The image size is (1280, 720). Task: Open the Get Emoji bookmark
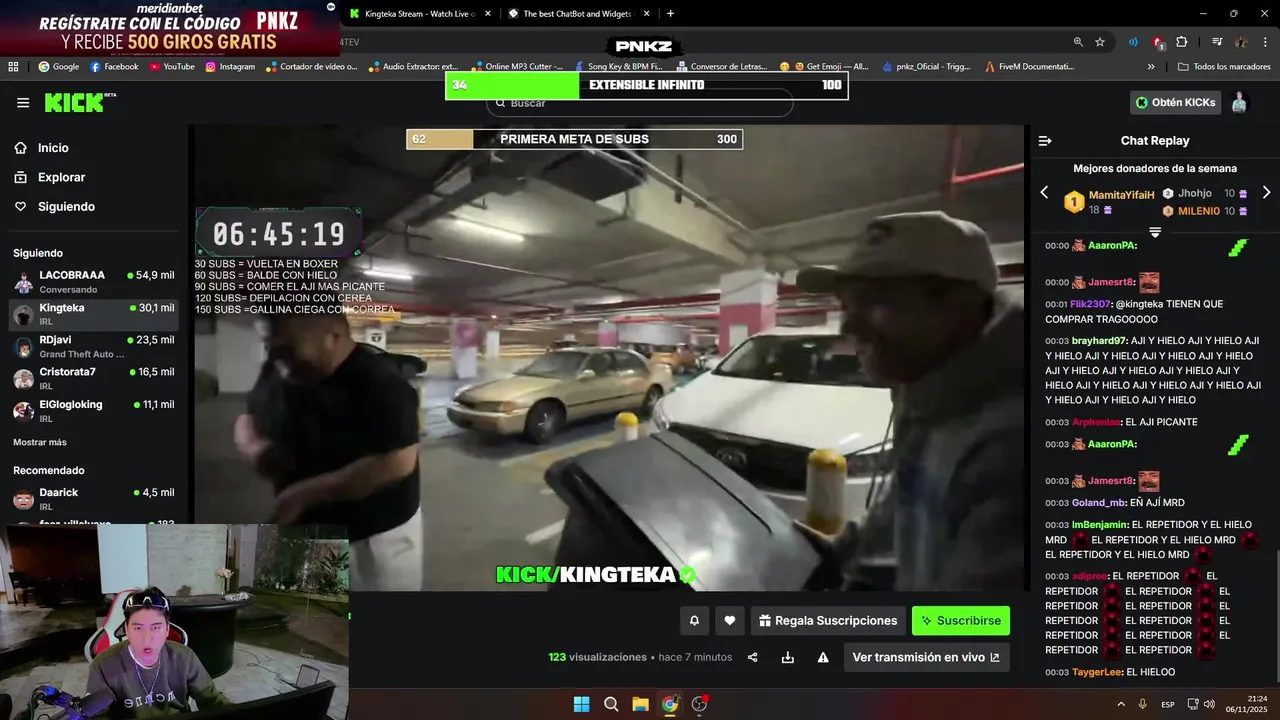(824, 67)
